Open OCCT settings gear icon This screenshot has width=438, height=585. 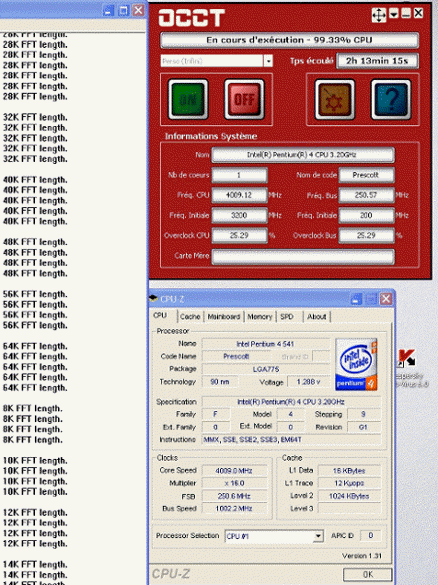335,99
